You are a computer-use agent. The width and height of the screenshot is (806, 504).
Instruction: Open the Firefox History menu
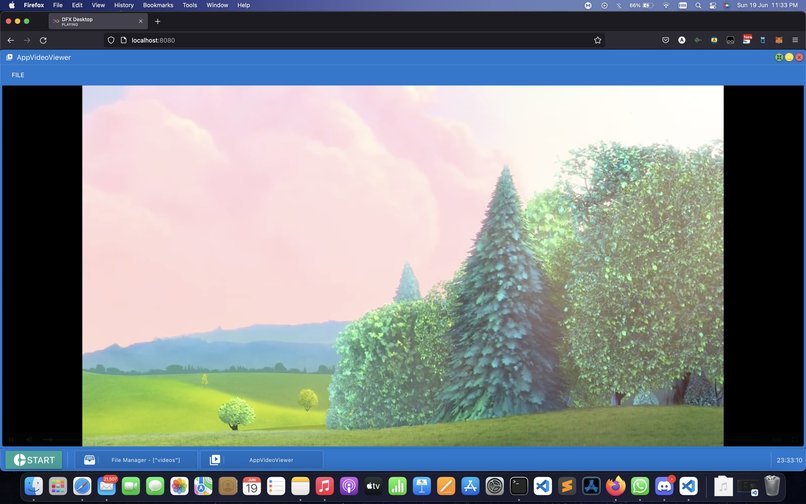123,5
